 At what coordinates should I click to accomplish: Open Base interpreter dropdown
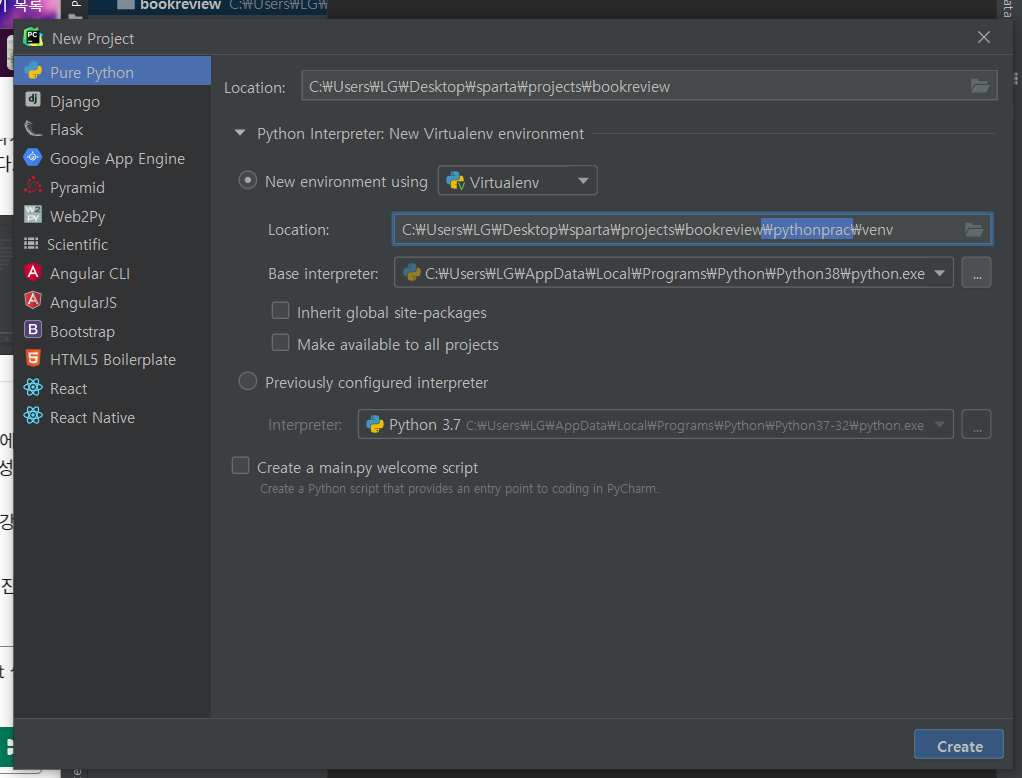pyautogui.click(x=674, y=273)
